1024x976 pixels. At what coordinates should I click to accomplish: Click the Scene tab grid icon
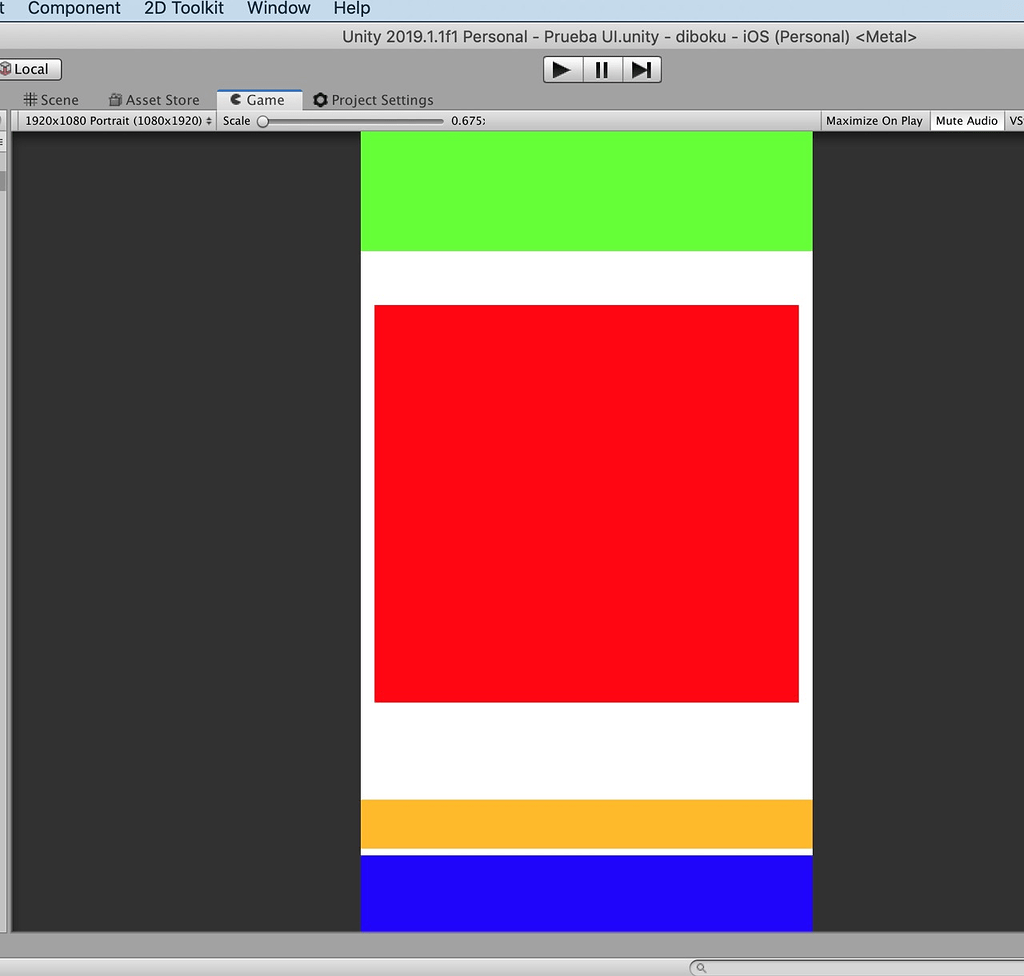pos(31,100)
